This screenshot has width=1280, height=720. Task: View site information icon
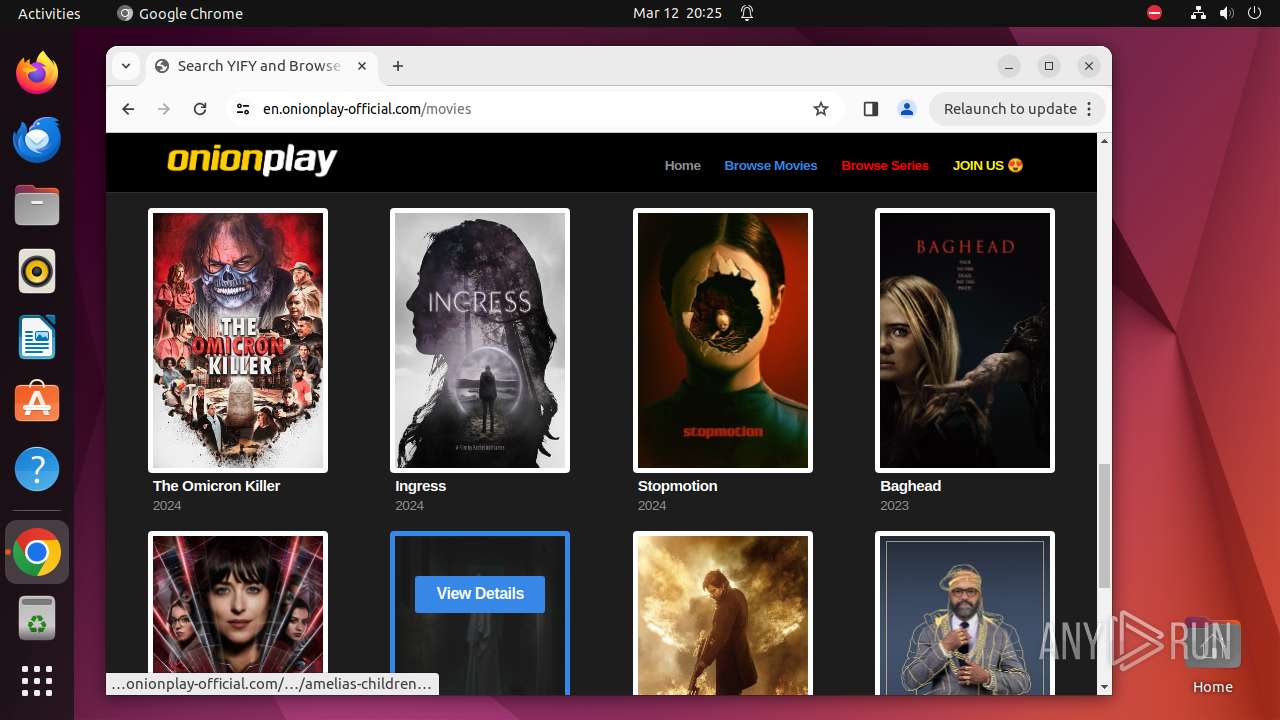243,109
